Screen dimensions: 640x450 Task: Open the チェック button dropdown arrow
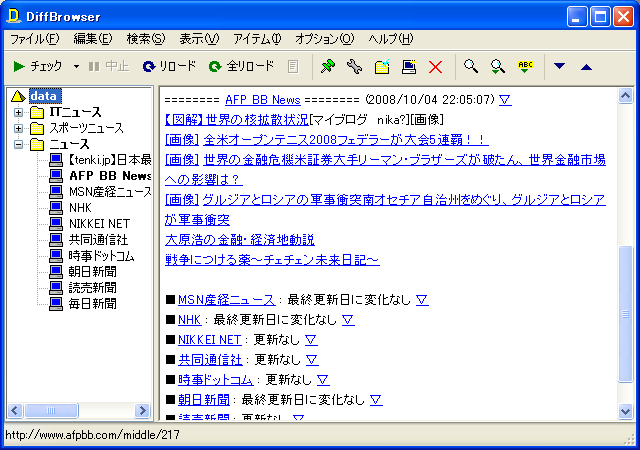click(76, 66)
